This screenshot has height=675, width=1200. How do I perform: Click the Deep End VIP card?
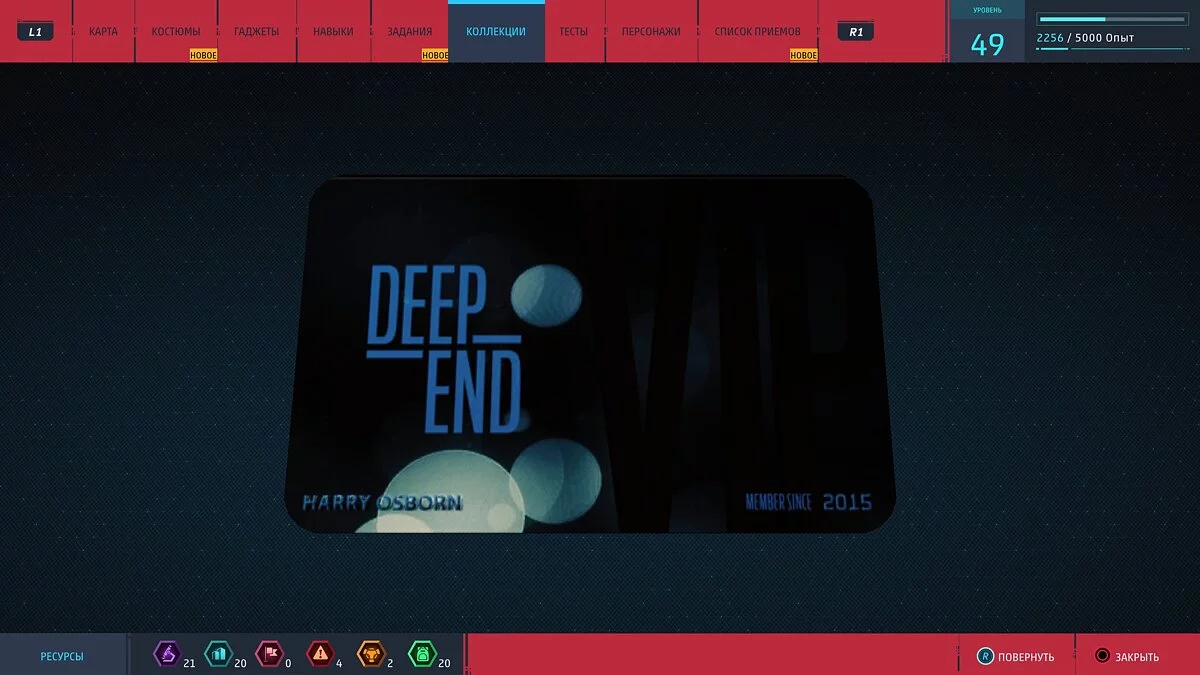click(x=590, y=355)
